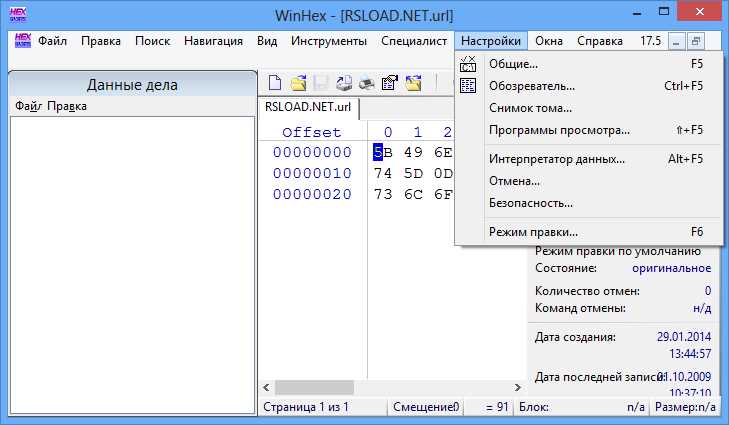Image resolution: width=729 pixels, height=425 pixels.
Task: Click the Open file folder icon
Action: coord(298,83)
